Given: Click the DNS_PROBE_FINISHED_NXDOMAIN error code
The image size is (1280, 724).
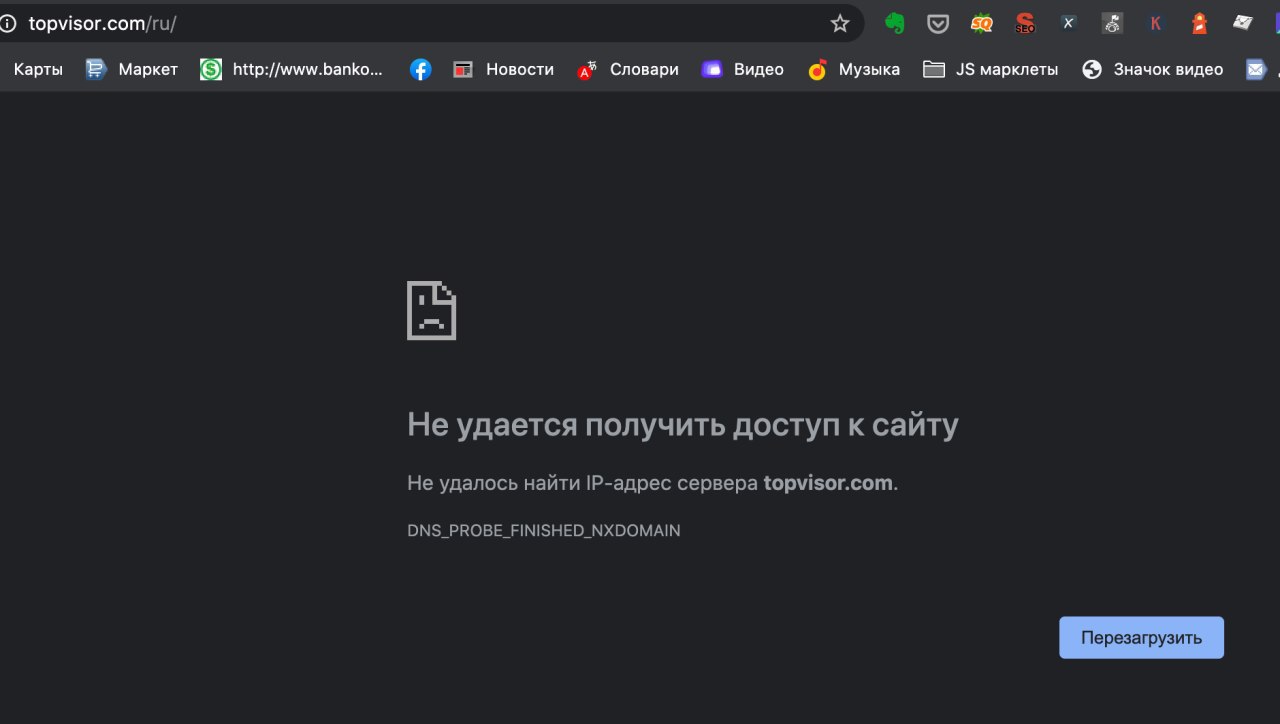Looking at the screenshot, I should [x=544, y=531].
